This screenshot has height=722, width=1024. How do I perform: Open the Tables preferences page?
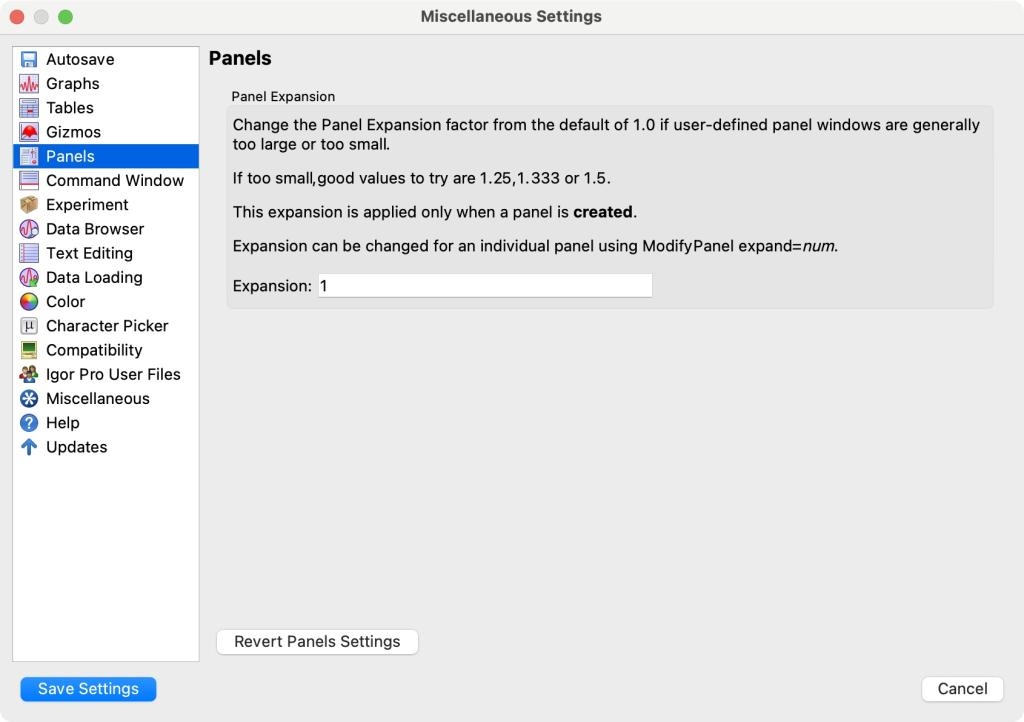point(68,107)
